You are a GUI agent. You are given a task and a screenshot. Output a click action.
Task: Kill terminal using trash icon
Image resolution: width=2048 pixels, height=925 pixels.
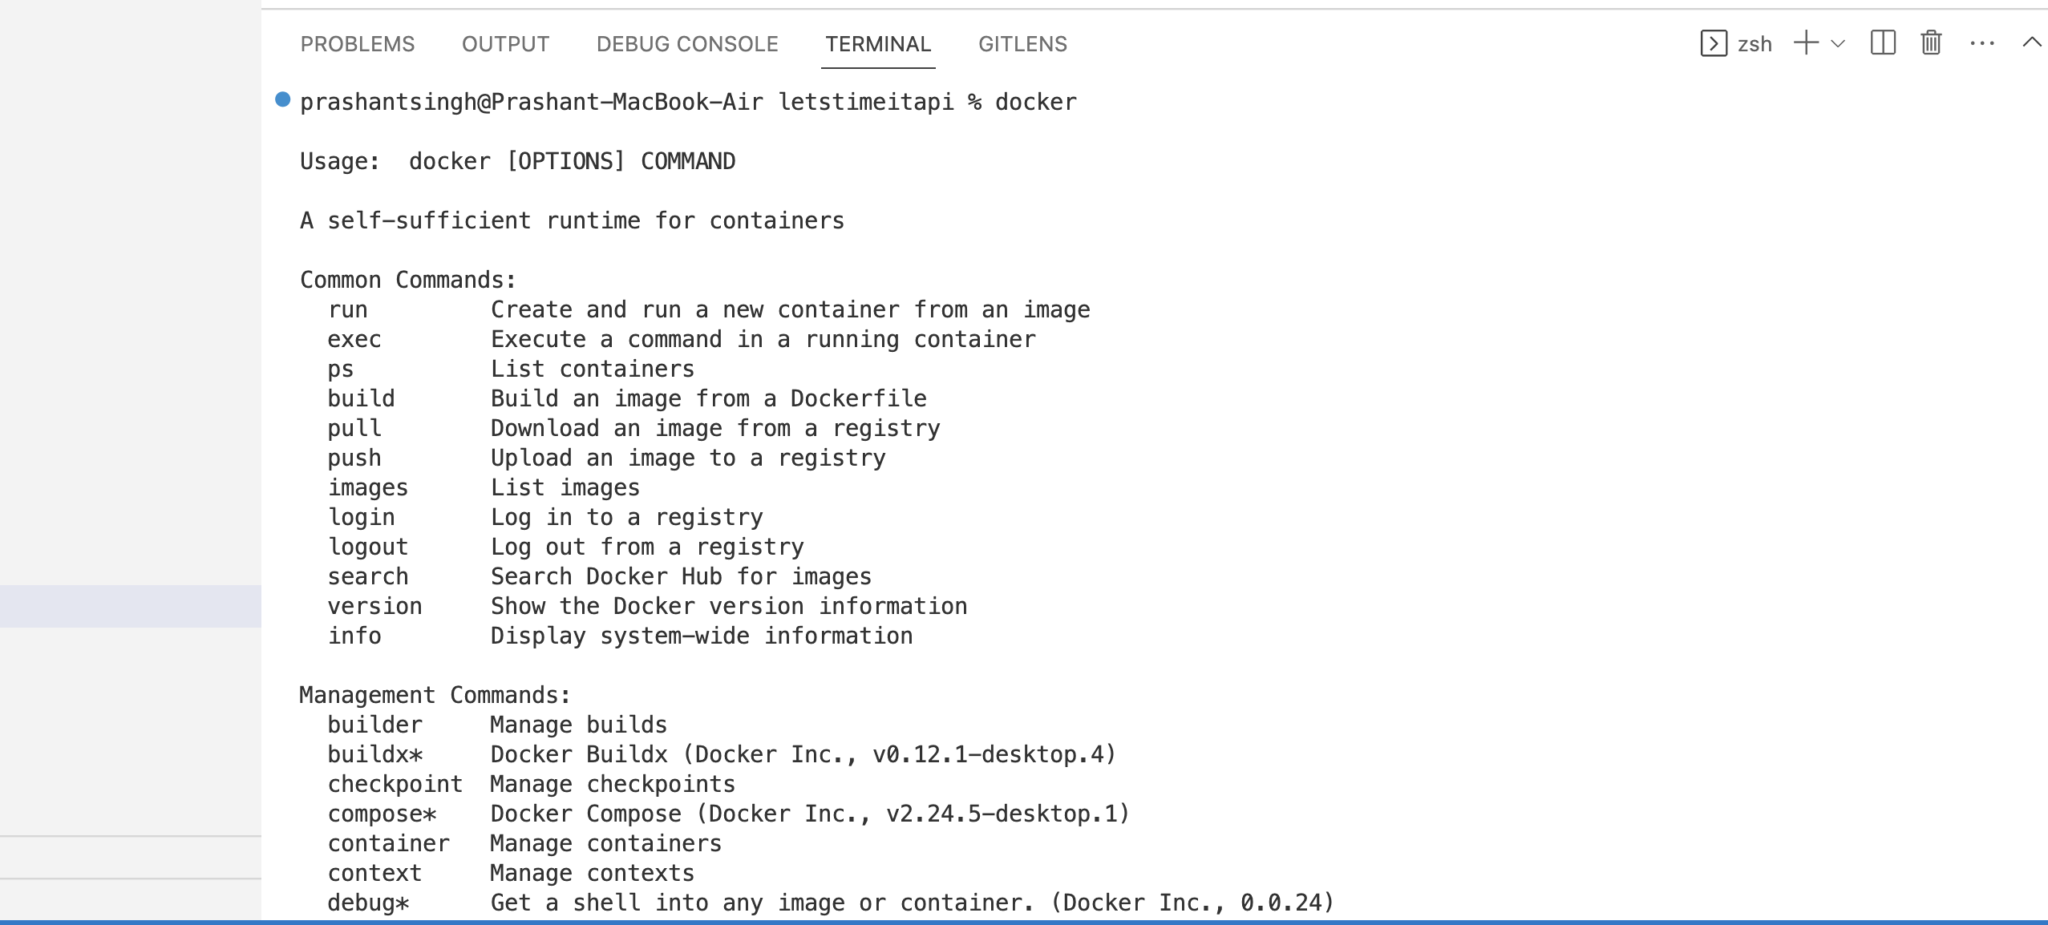click(x=1931, y=43)
